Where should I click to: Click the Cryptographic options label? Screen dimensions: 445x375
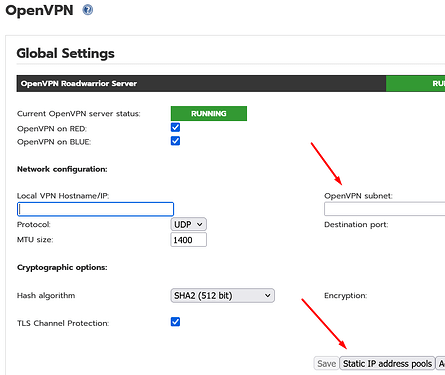(62, 267)
